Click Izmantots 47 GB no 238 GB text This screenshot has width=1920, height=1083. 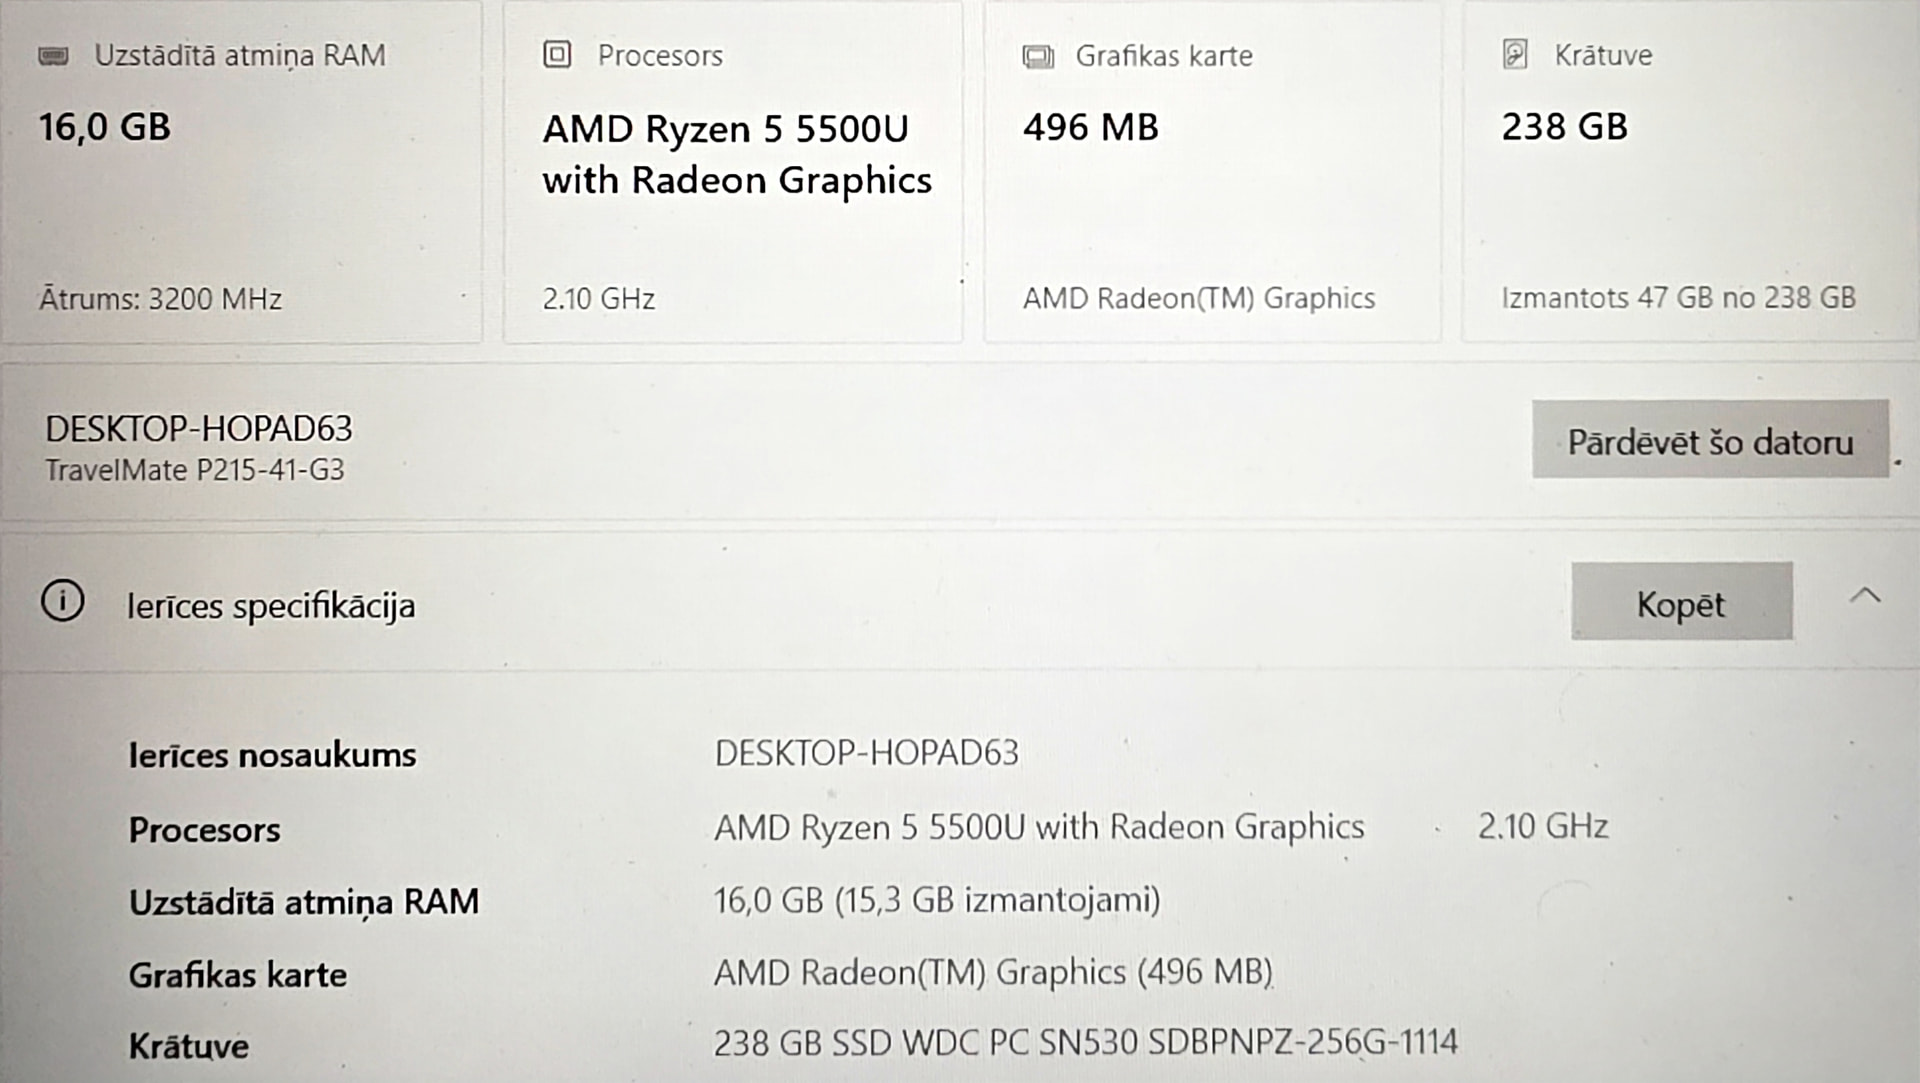1677,298
